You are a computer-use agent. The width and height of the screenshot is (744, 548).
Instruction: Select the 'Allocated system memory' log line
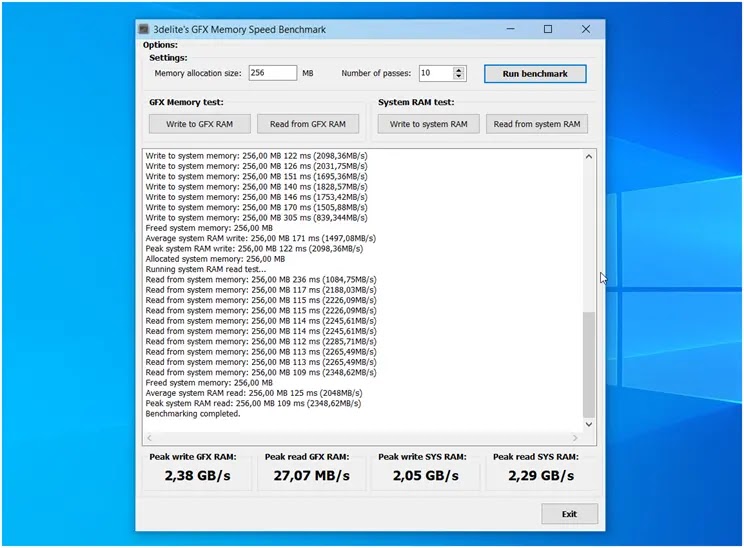click(x=215, y=259)
